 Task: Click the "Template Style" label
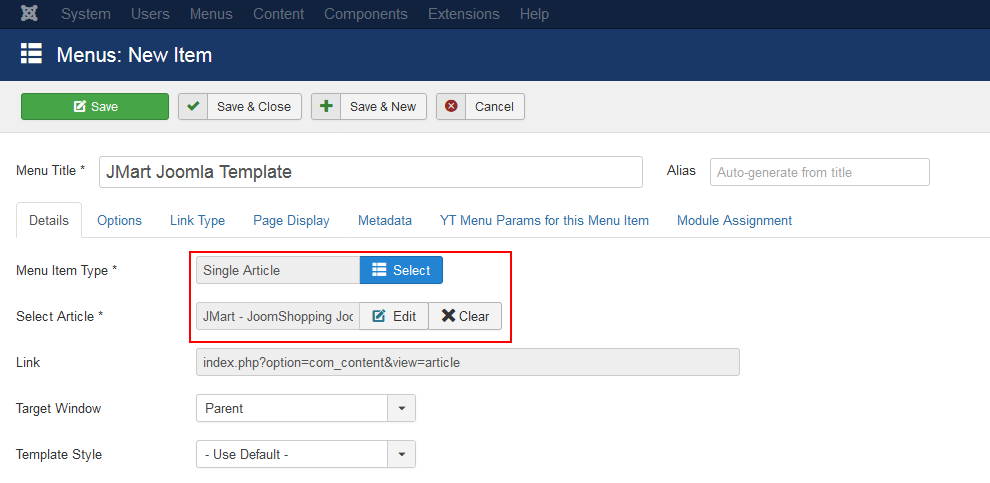point(59,455)
